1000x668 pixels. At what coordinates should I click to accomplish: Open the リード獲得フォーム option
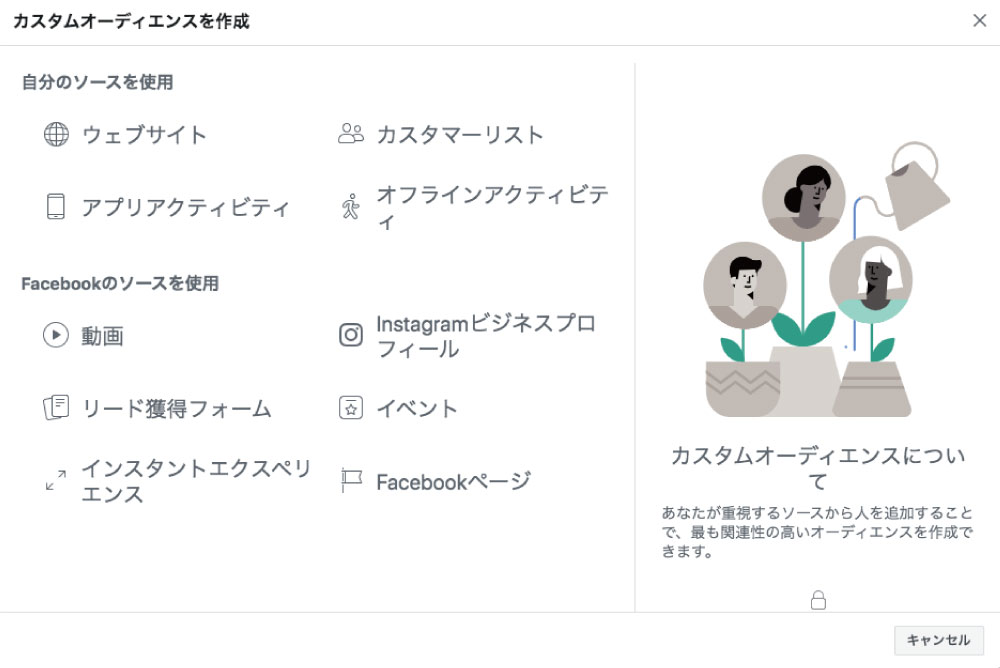(176, 408)
